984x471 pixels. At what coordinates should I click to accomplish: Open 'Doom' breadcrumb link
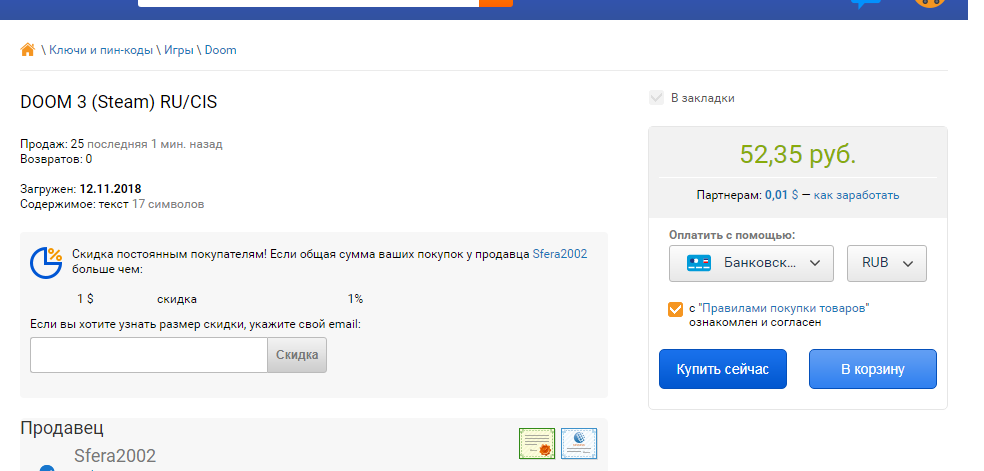point(220,50)
